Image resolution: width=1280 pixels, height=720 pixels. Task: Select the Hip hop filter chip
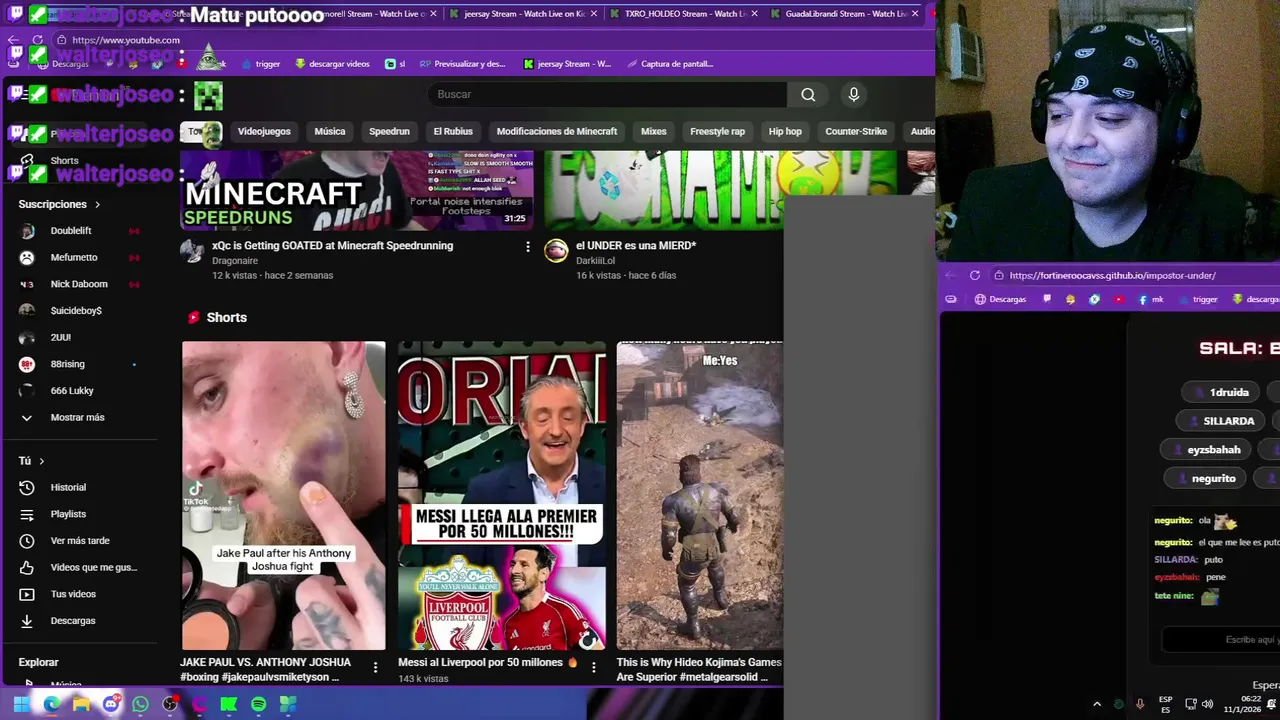[x=785, y=131]
